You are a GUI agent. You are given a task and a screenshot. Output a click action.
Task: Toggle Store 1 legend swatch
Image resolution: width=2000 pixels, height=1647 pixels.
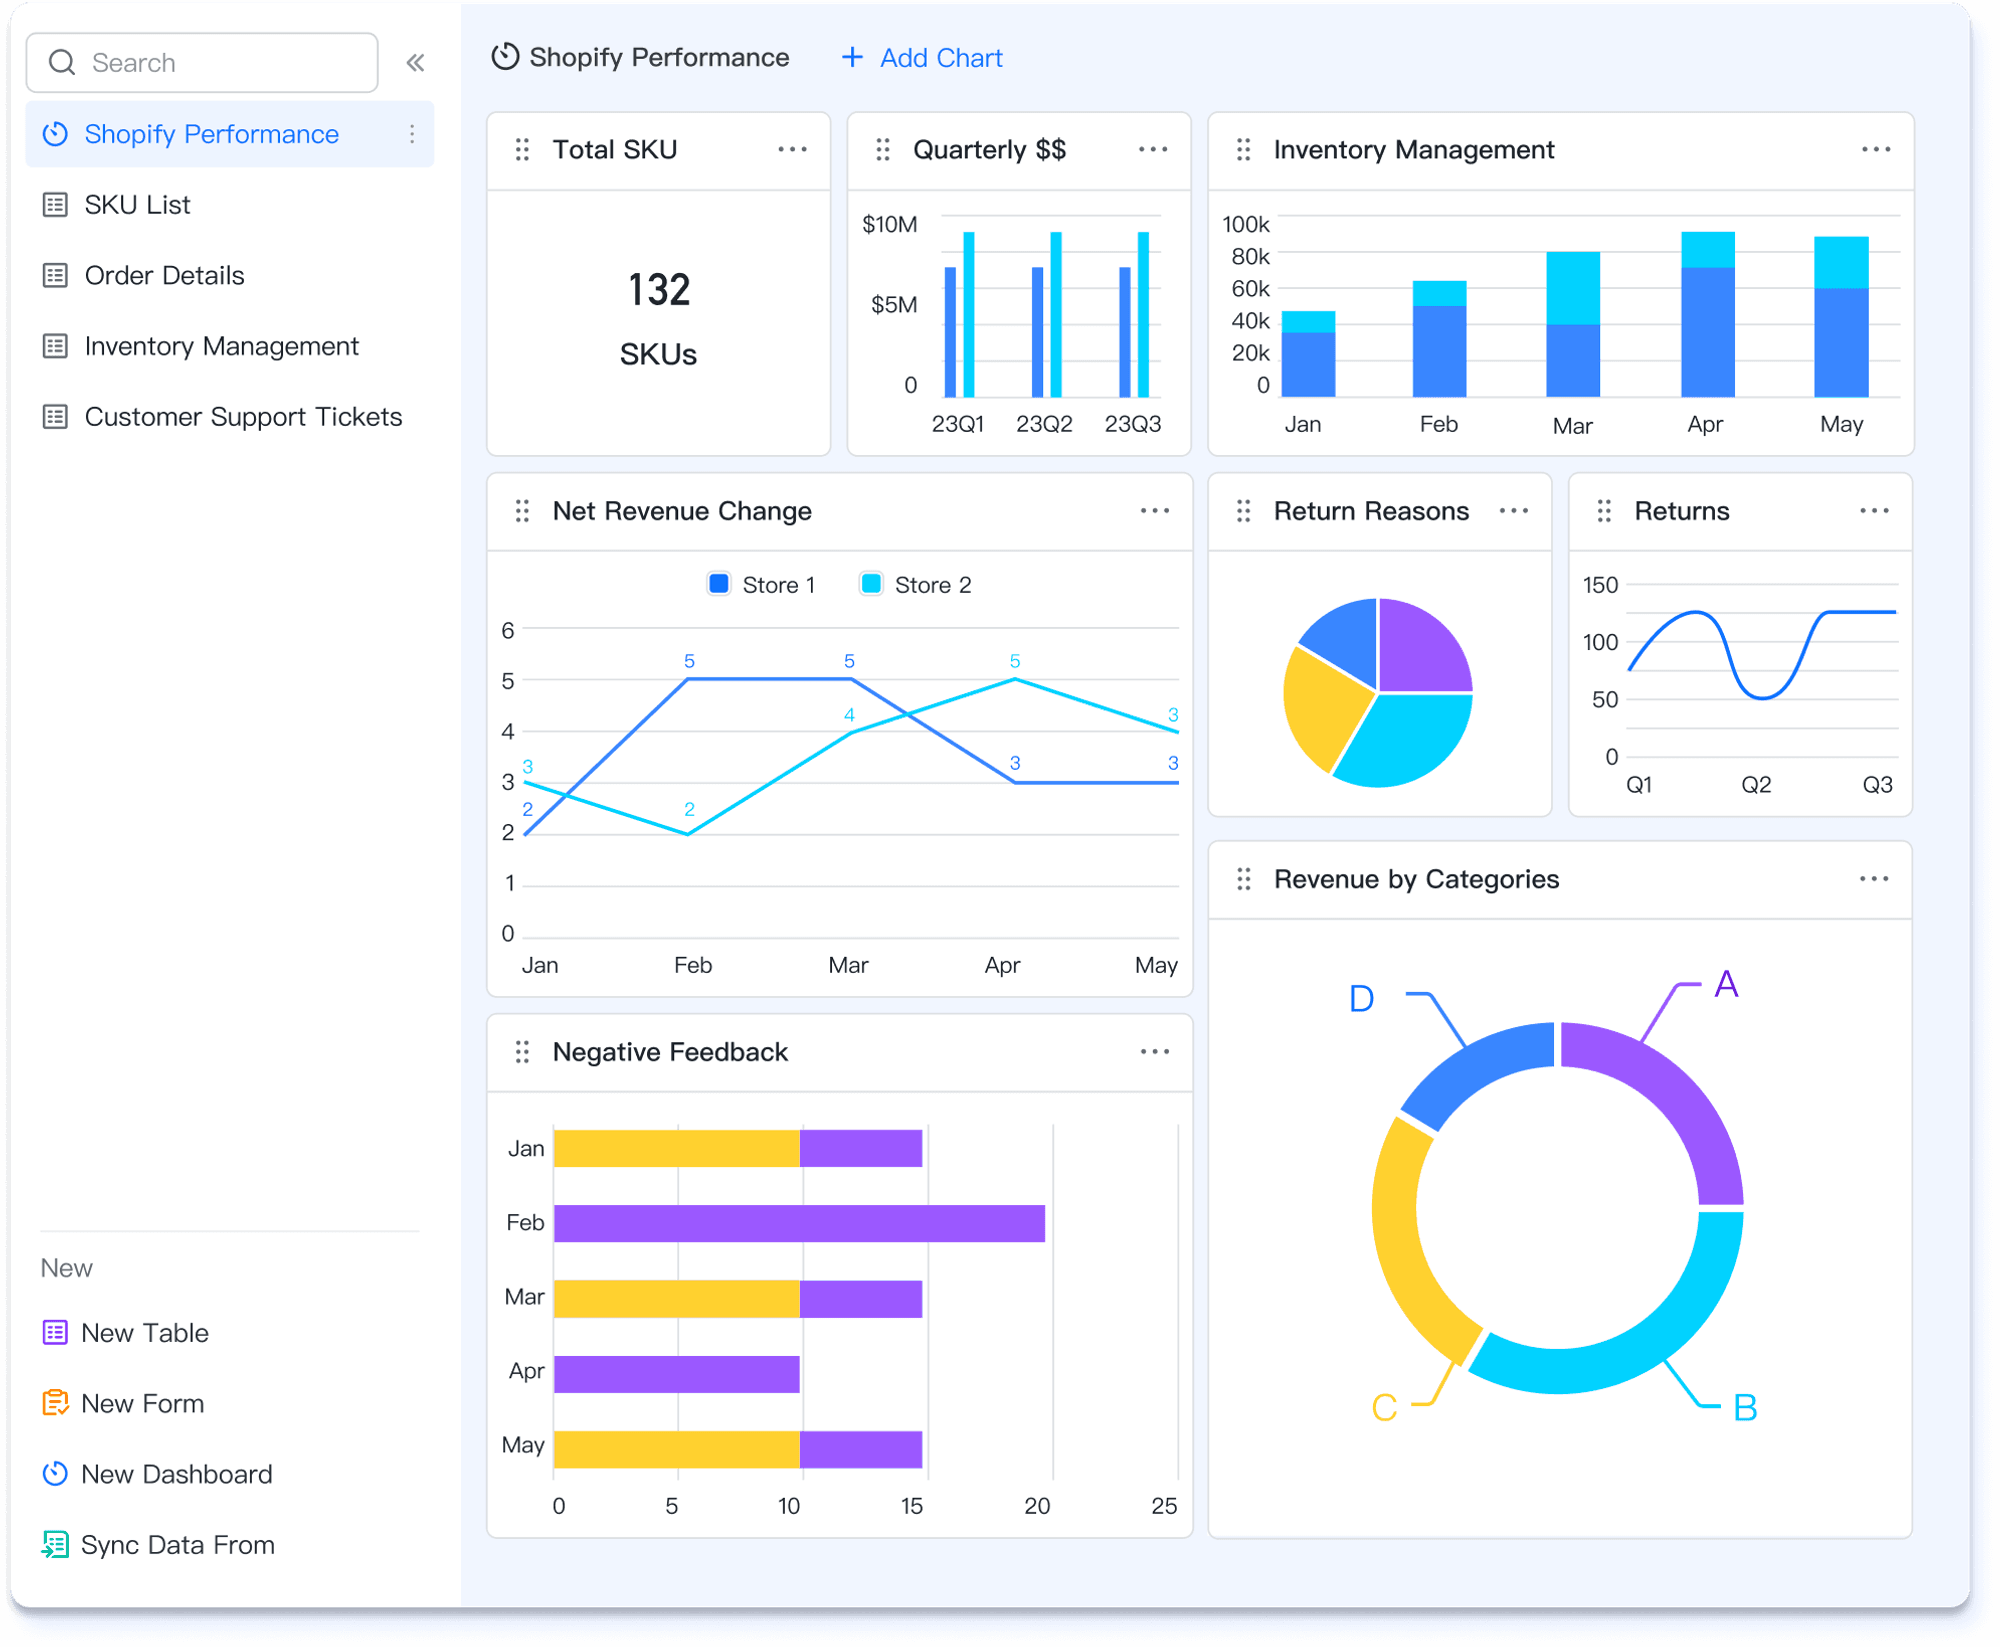(x=718, y=584)
